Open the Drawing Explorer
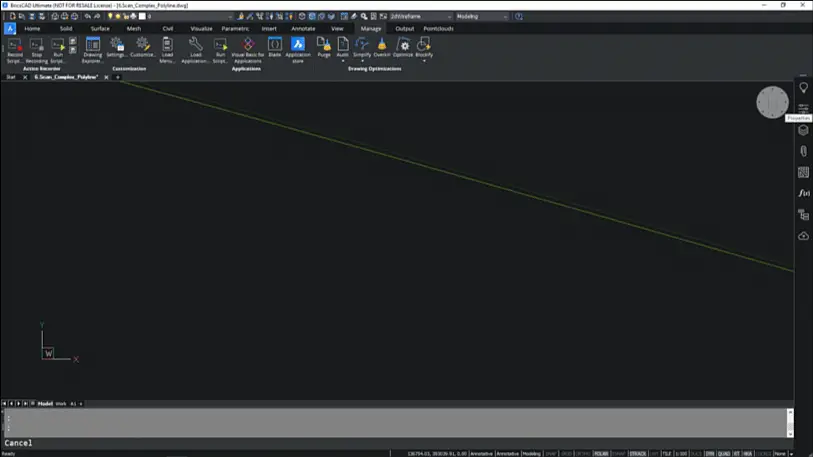This screenshot has width=813, height=457. click(x=93, y=50)
